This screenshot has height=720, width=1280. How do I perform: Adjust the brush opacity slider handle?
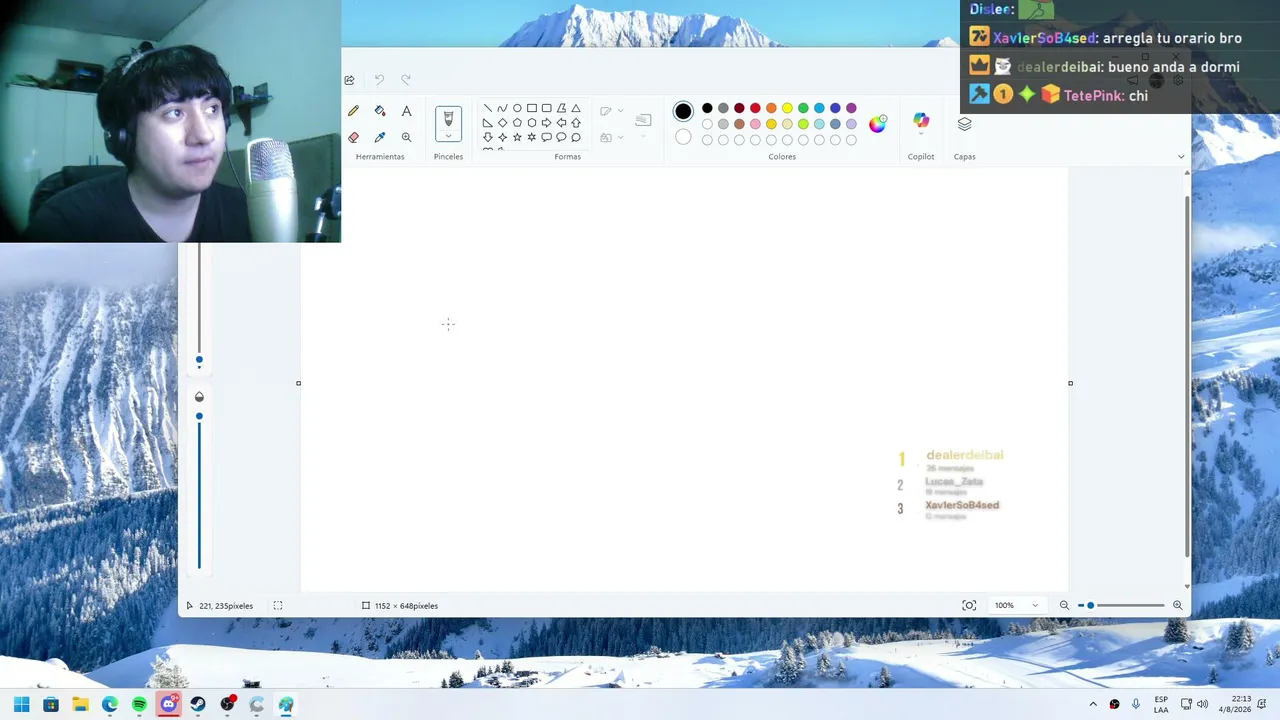[x=199, y=416]
